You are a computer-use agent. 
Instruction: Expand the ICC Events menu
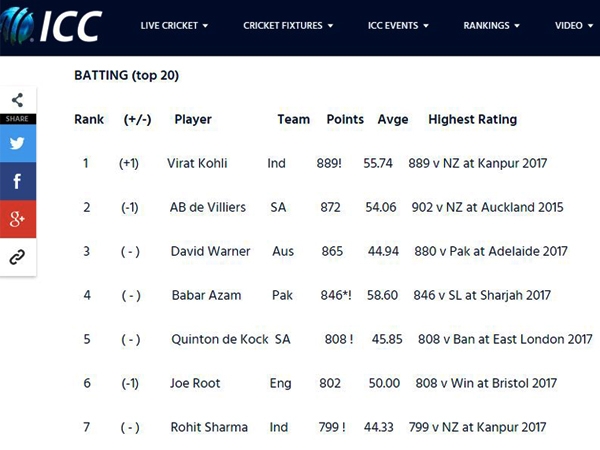pyautogui.click(x=398, y=26)
